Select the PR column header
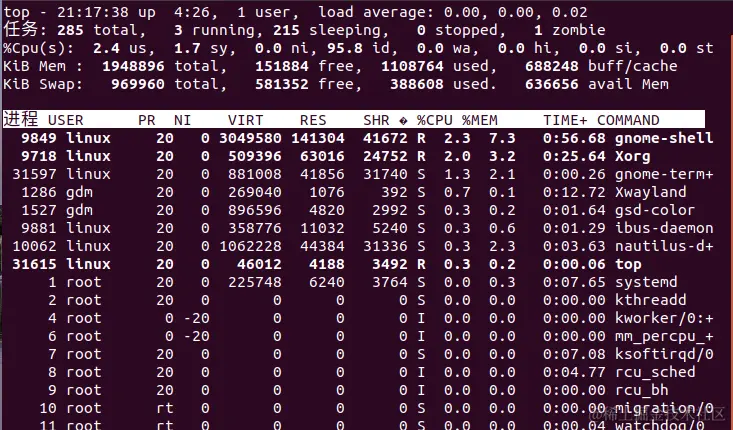Viewport: 733px width, 430px height. (x=147, y=120)
